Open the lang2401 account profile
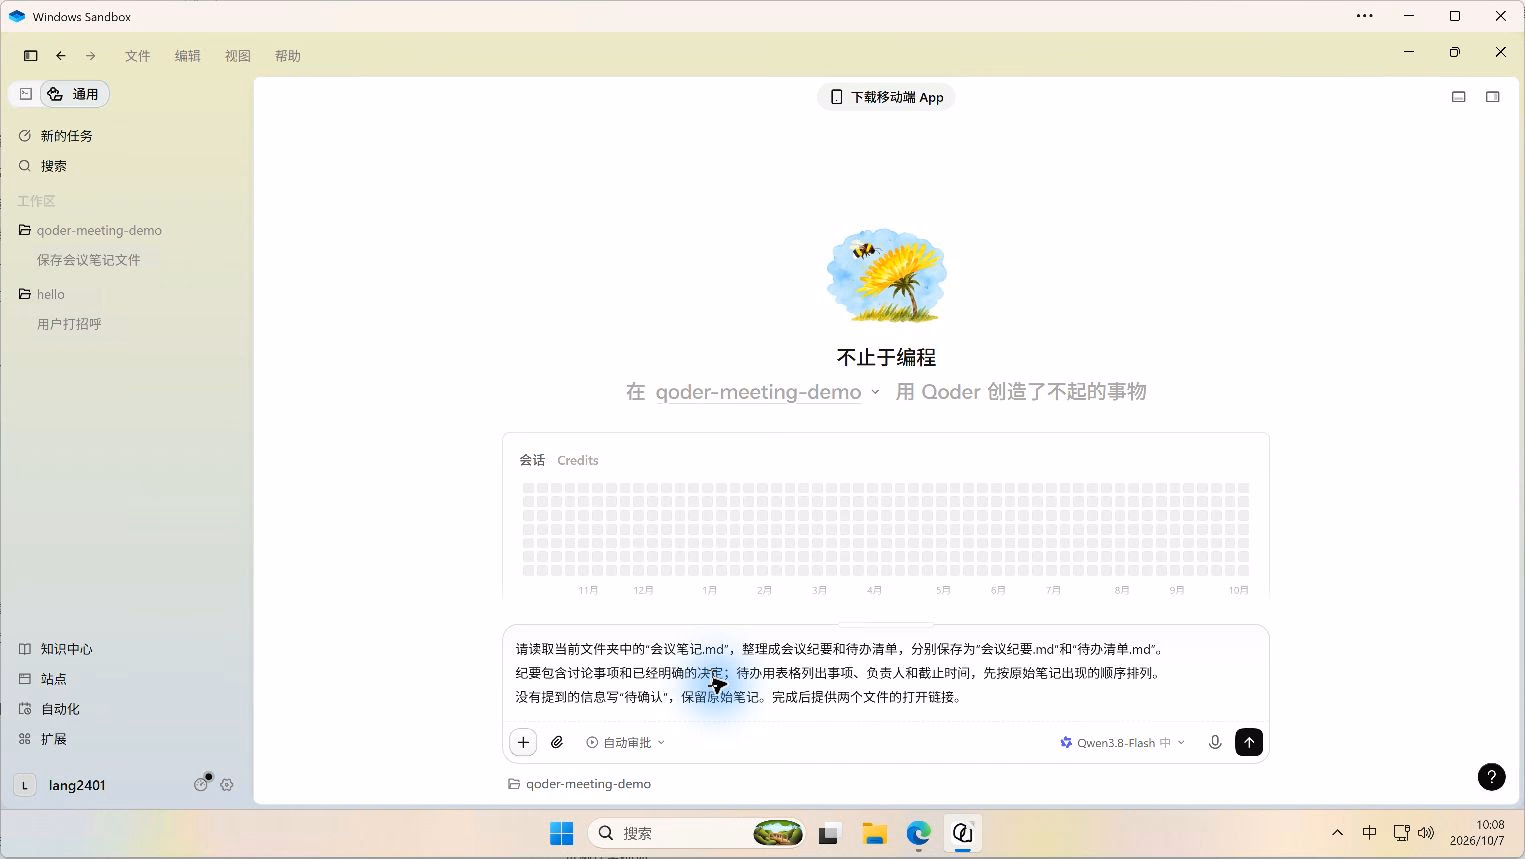1525x859 pixels. [x=60, y=785]
